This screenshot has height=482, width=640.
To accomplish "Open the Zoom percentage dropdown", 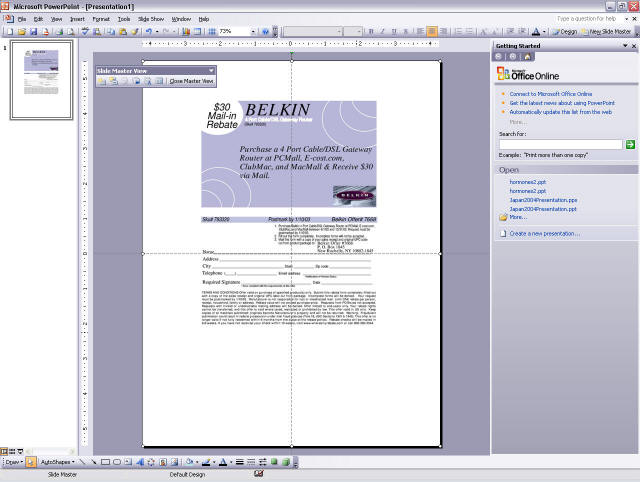I will [253, 31].
